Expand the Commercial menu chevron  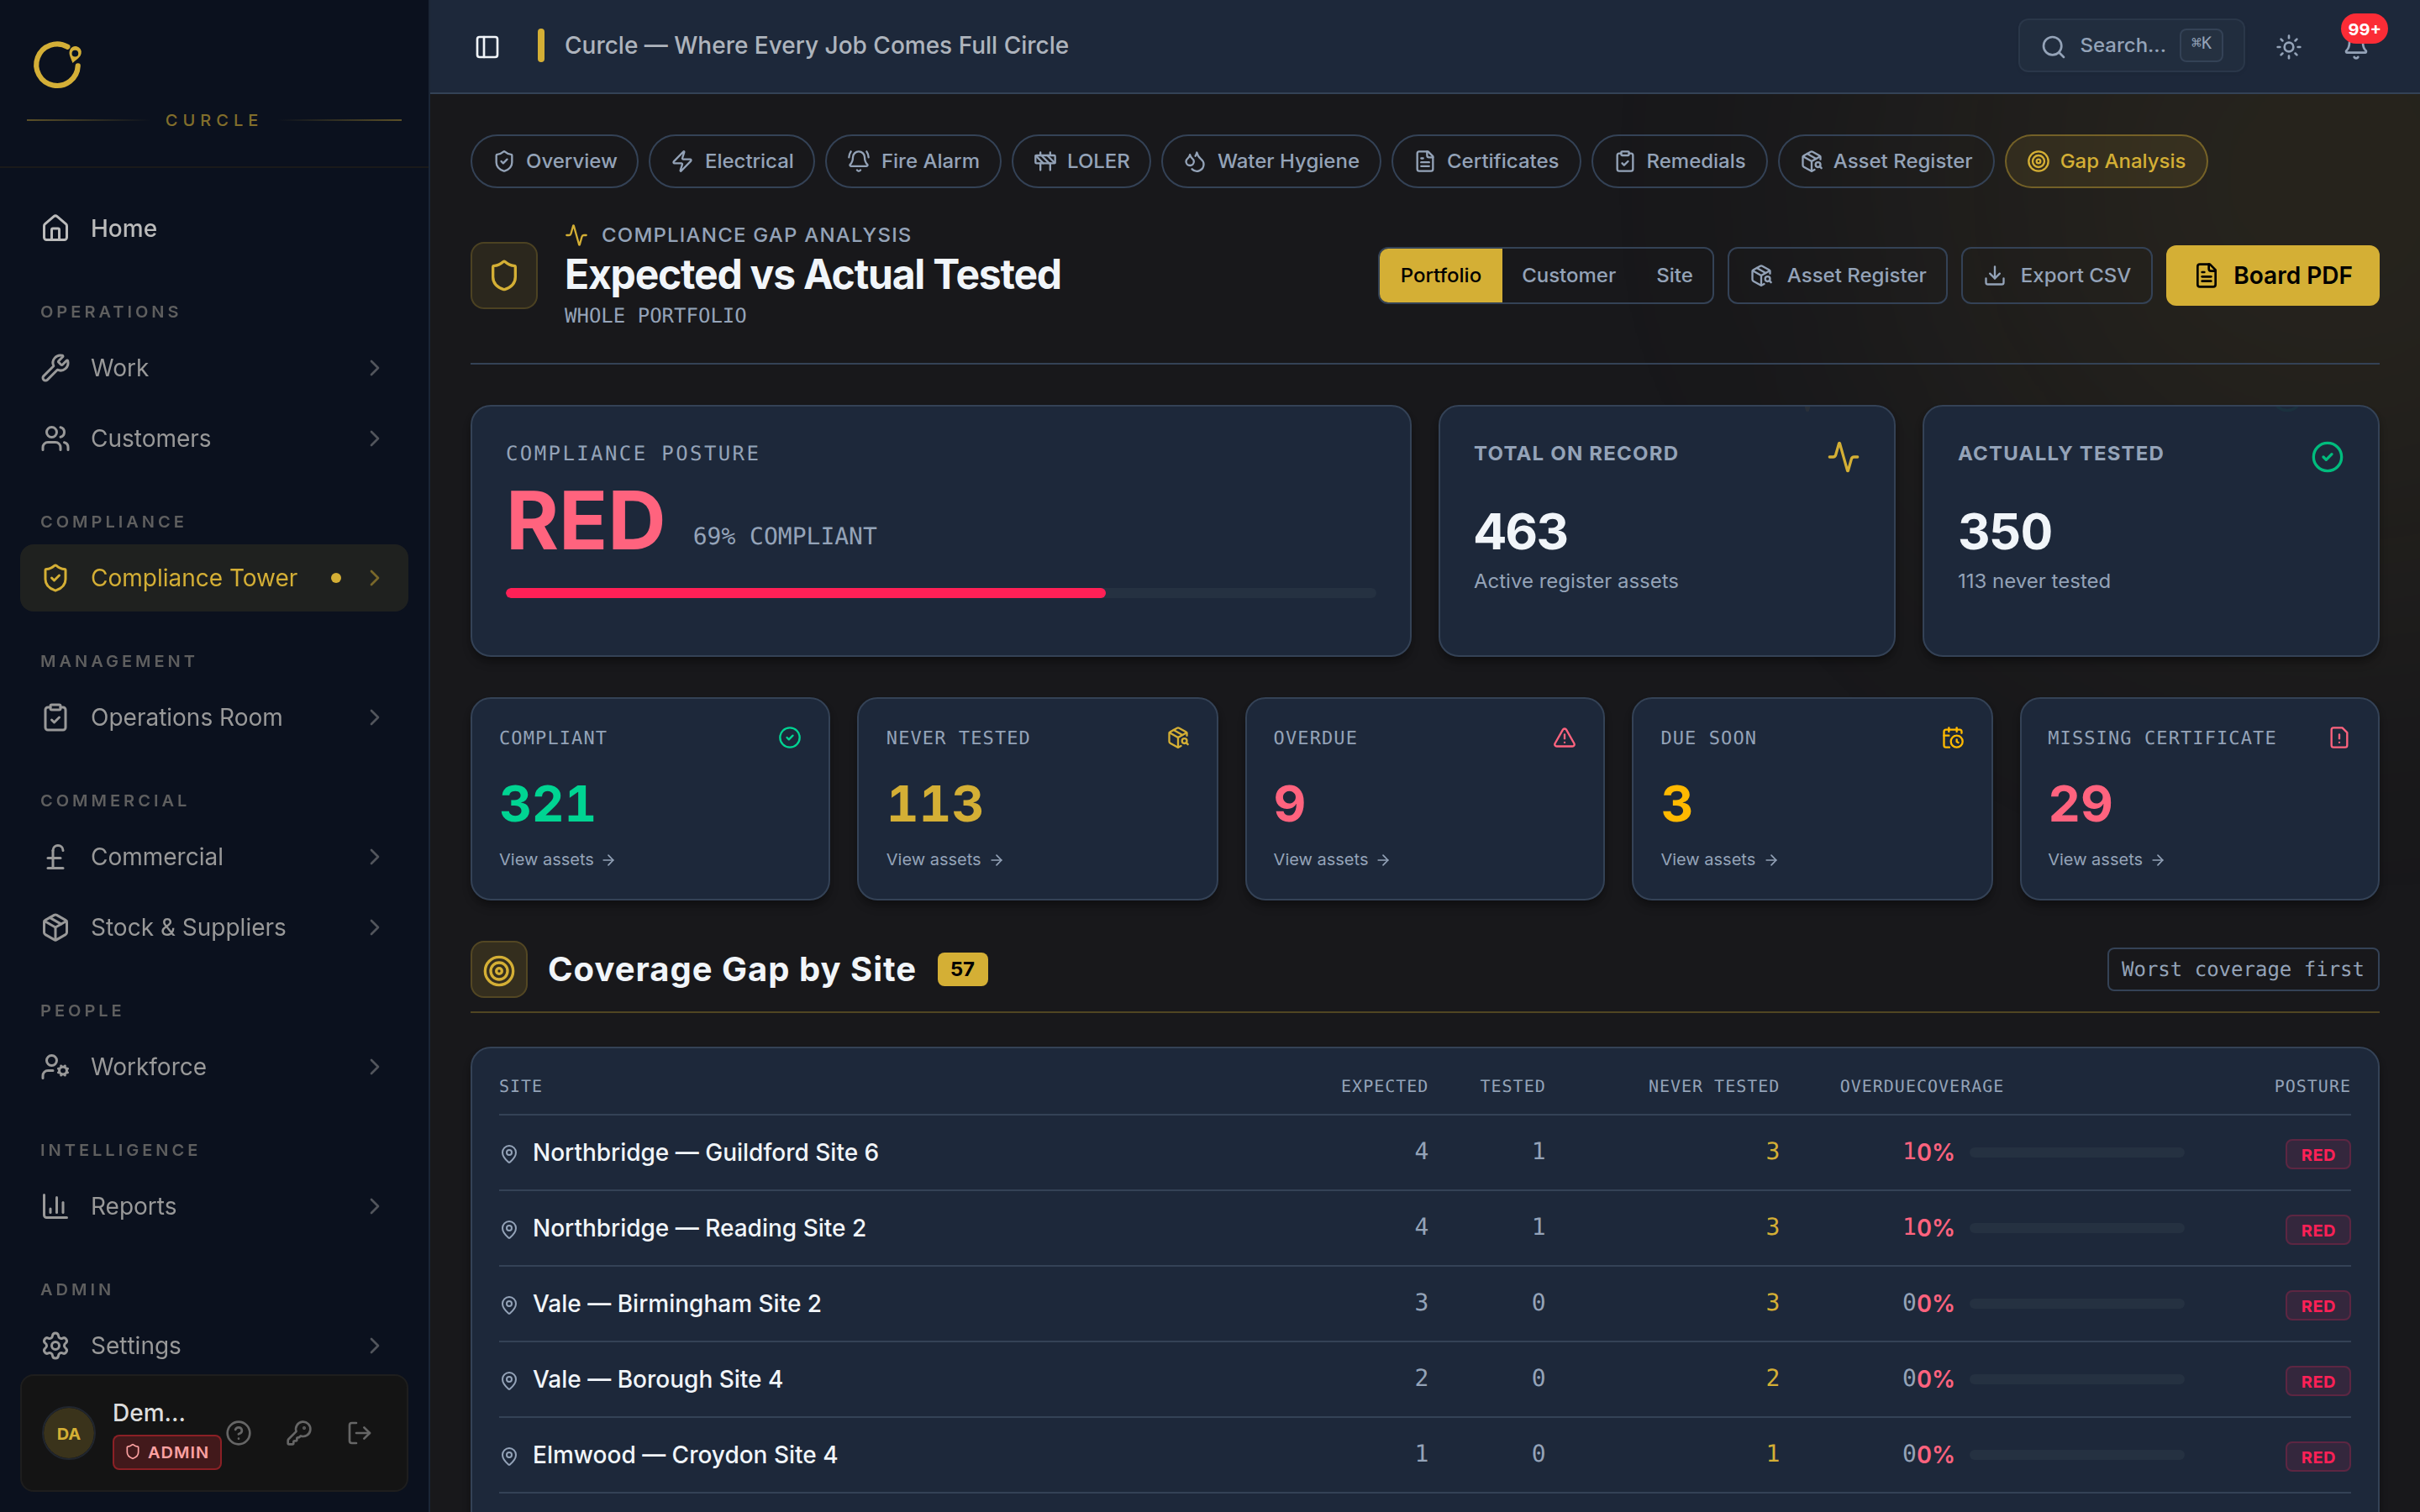click(374, 857)
